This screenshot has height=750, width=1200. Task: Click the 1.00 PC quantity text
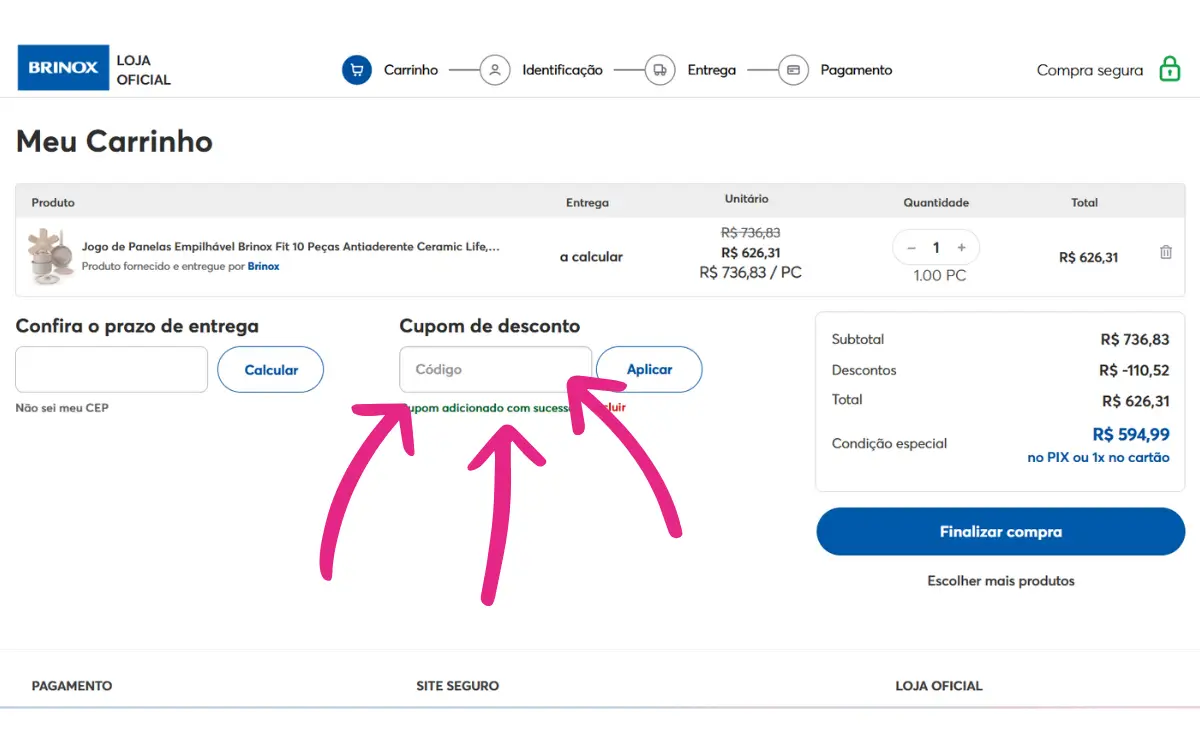pos(940,275)
